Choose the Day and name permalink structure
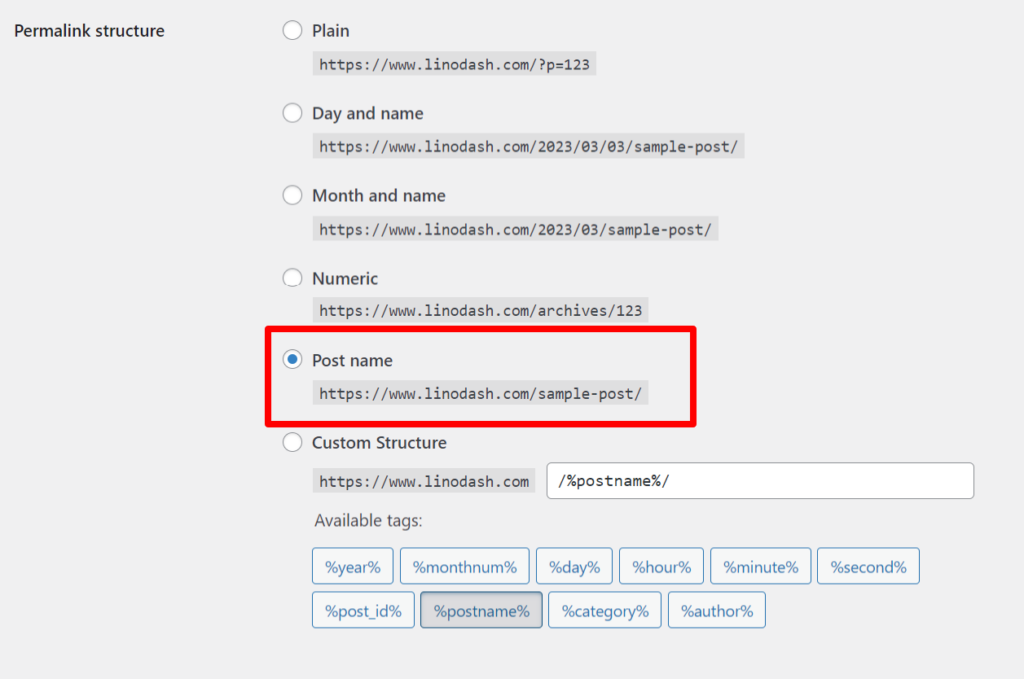 point(292,112)
